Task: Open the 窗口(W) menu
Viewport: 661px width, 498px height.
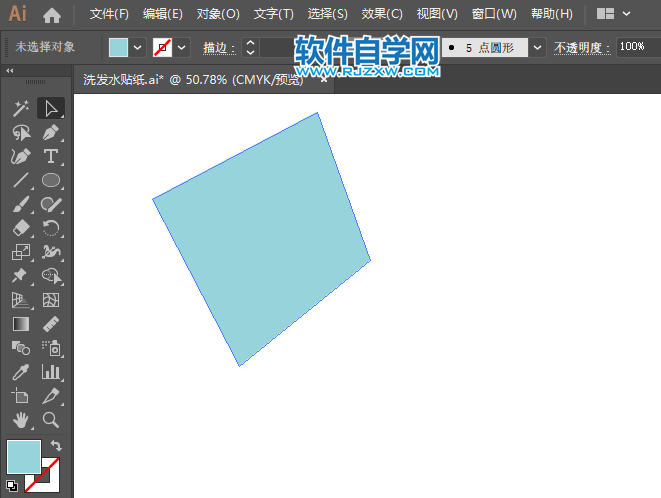Action: (x=494, y=14)
